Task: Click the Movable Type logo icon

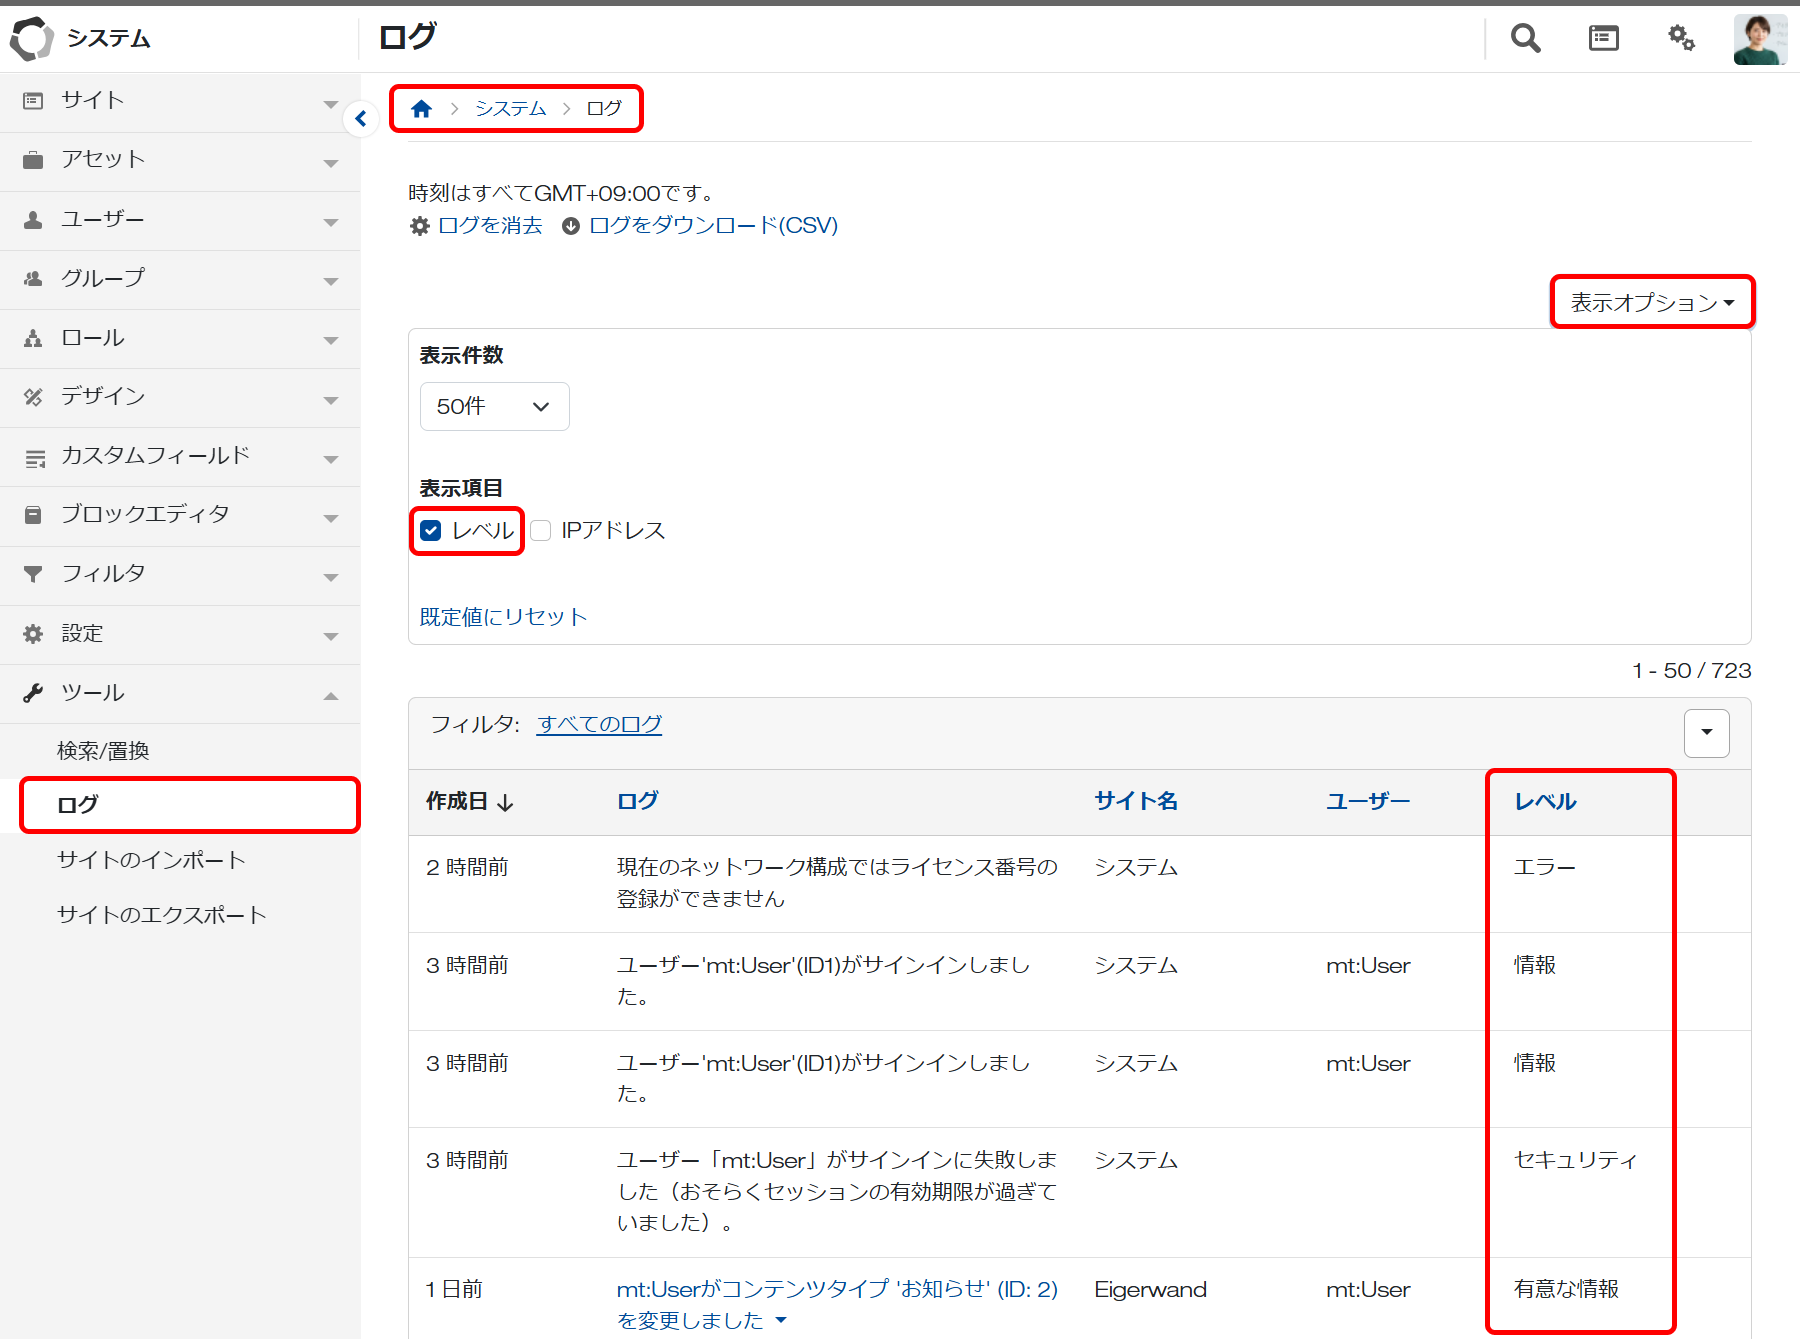Action: pos(31,38)
